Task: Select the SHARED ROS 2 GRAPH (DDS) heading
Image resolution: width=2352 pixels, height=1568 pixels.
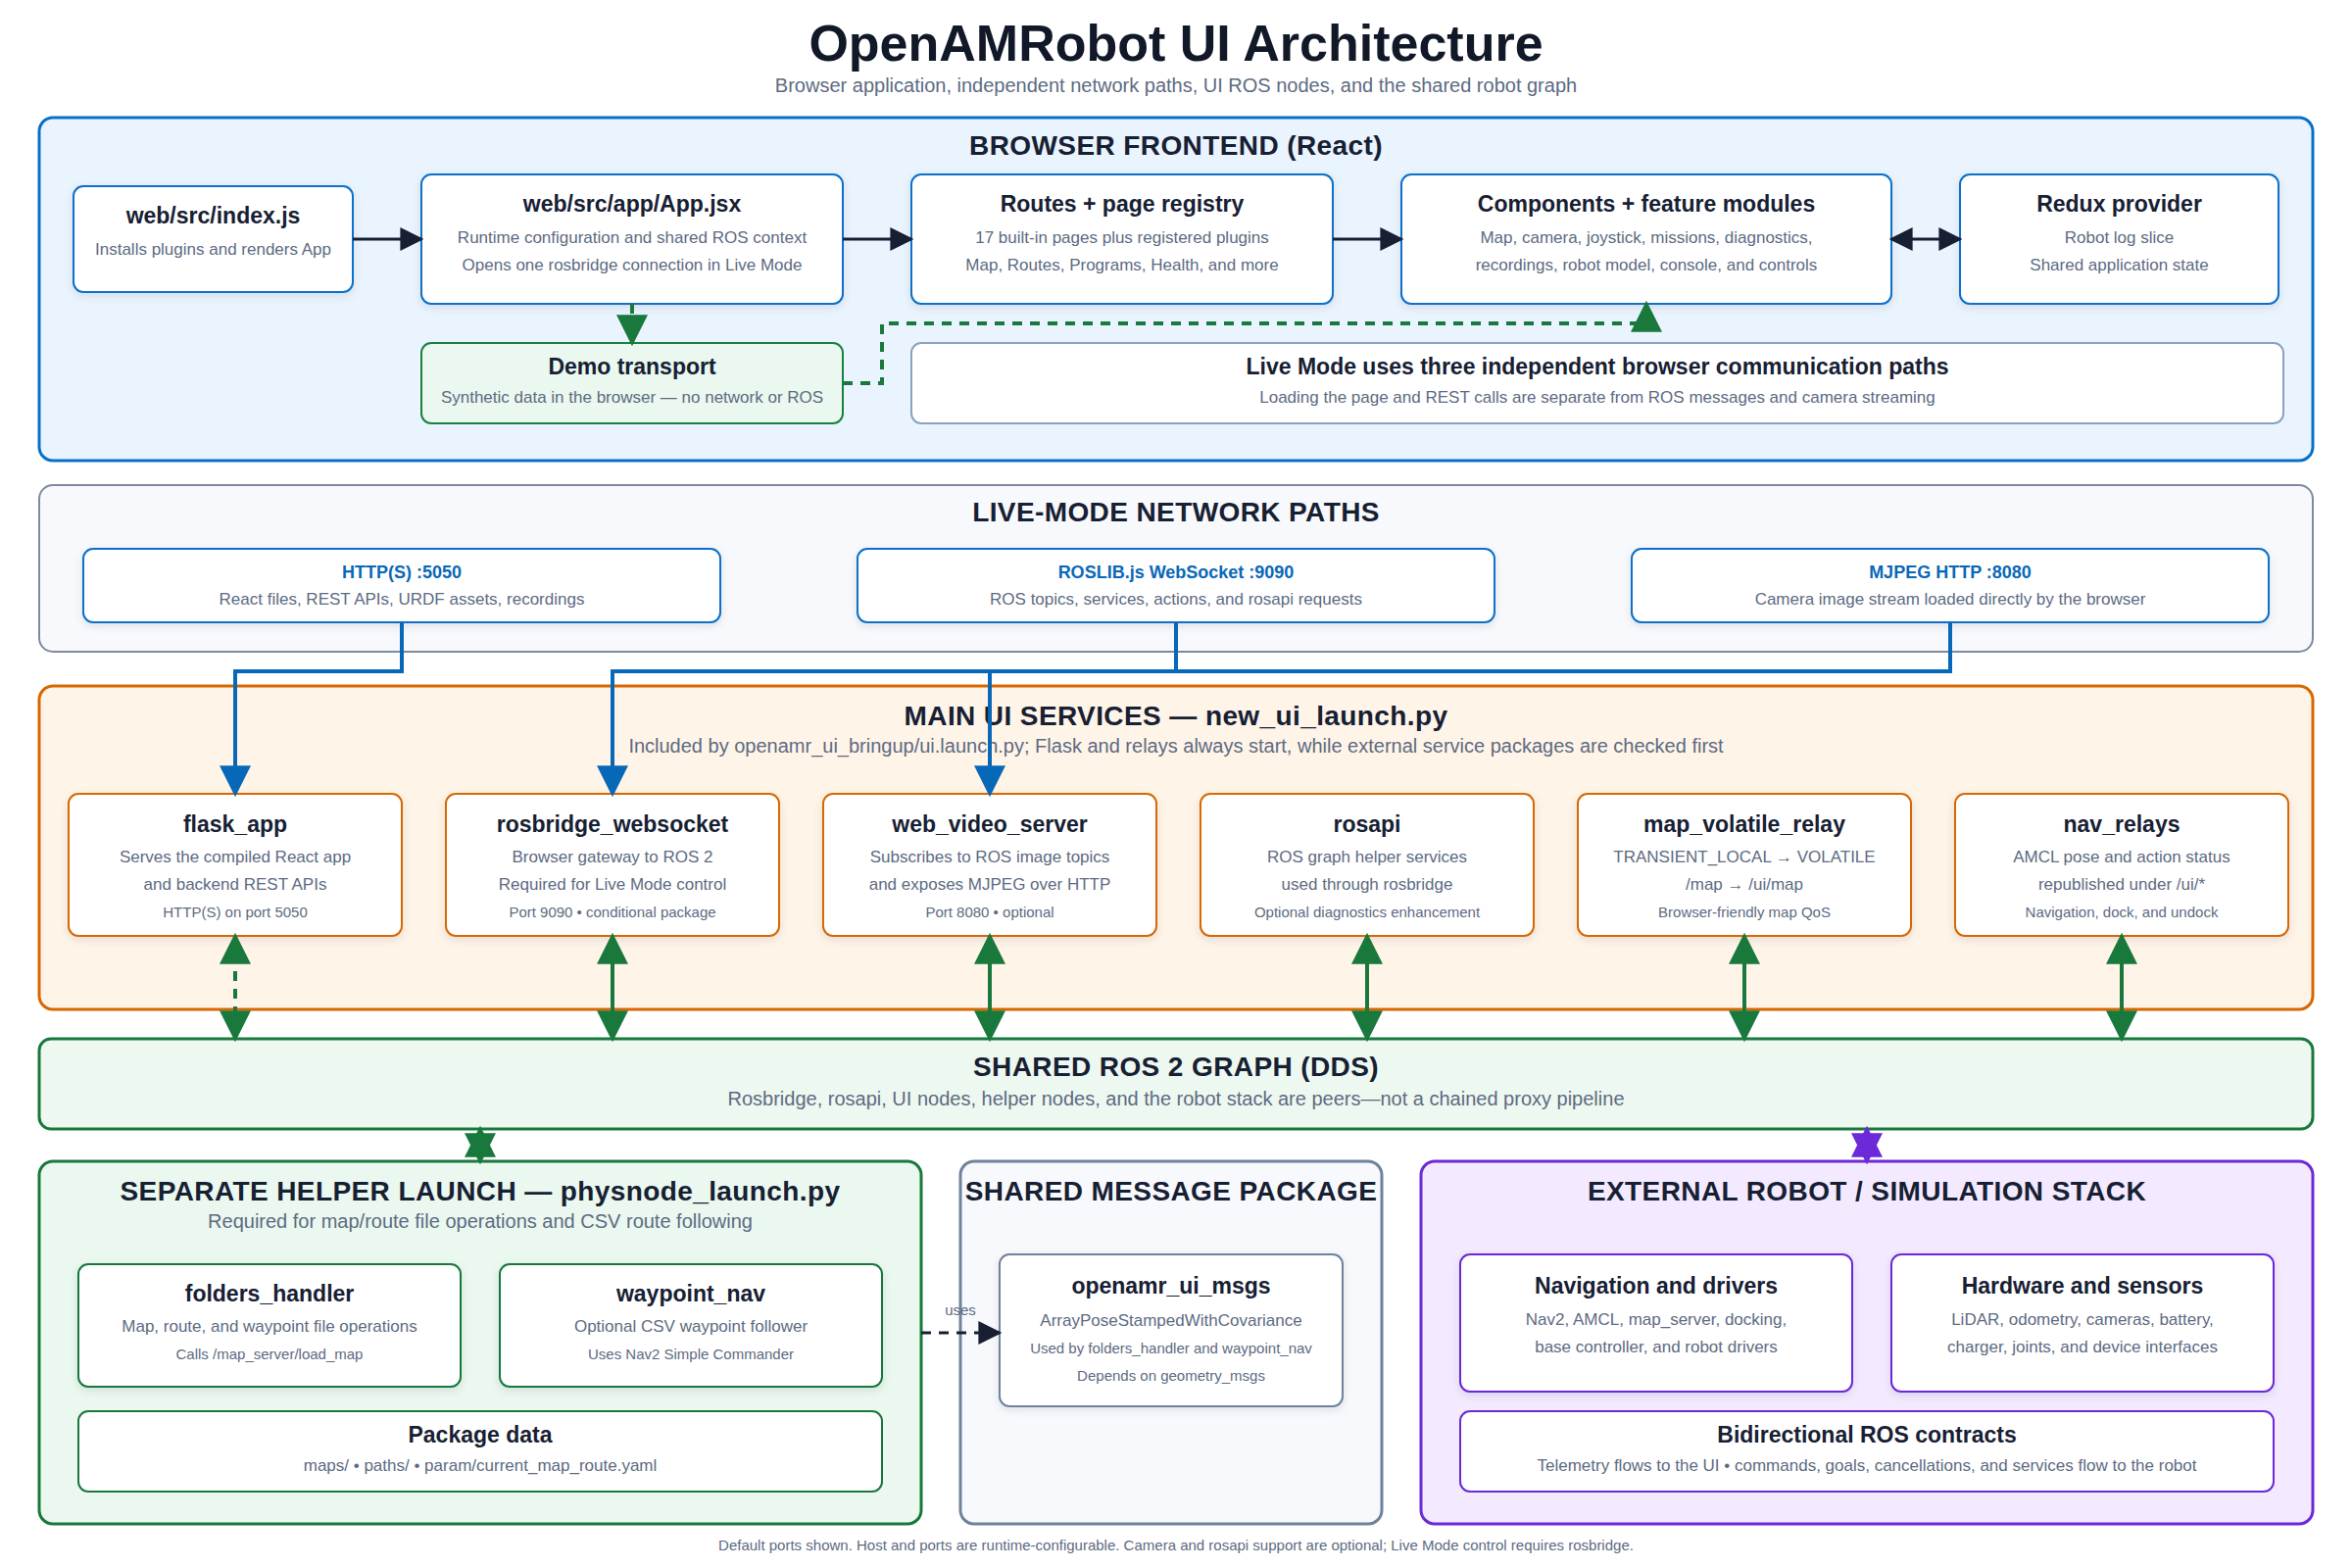Action: pos(1176,1067)
